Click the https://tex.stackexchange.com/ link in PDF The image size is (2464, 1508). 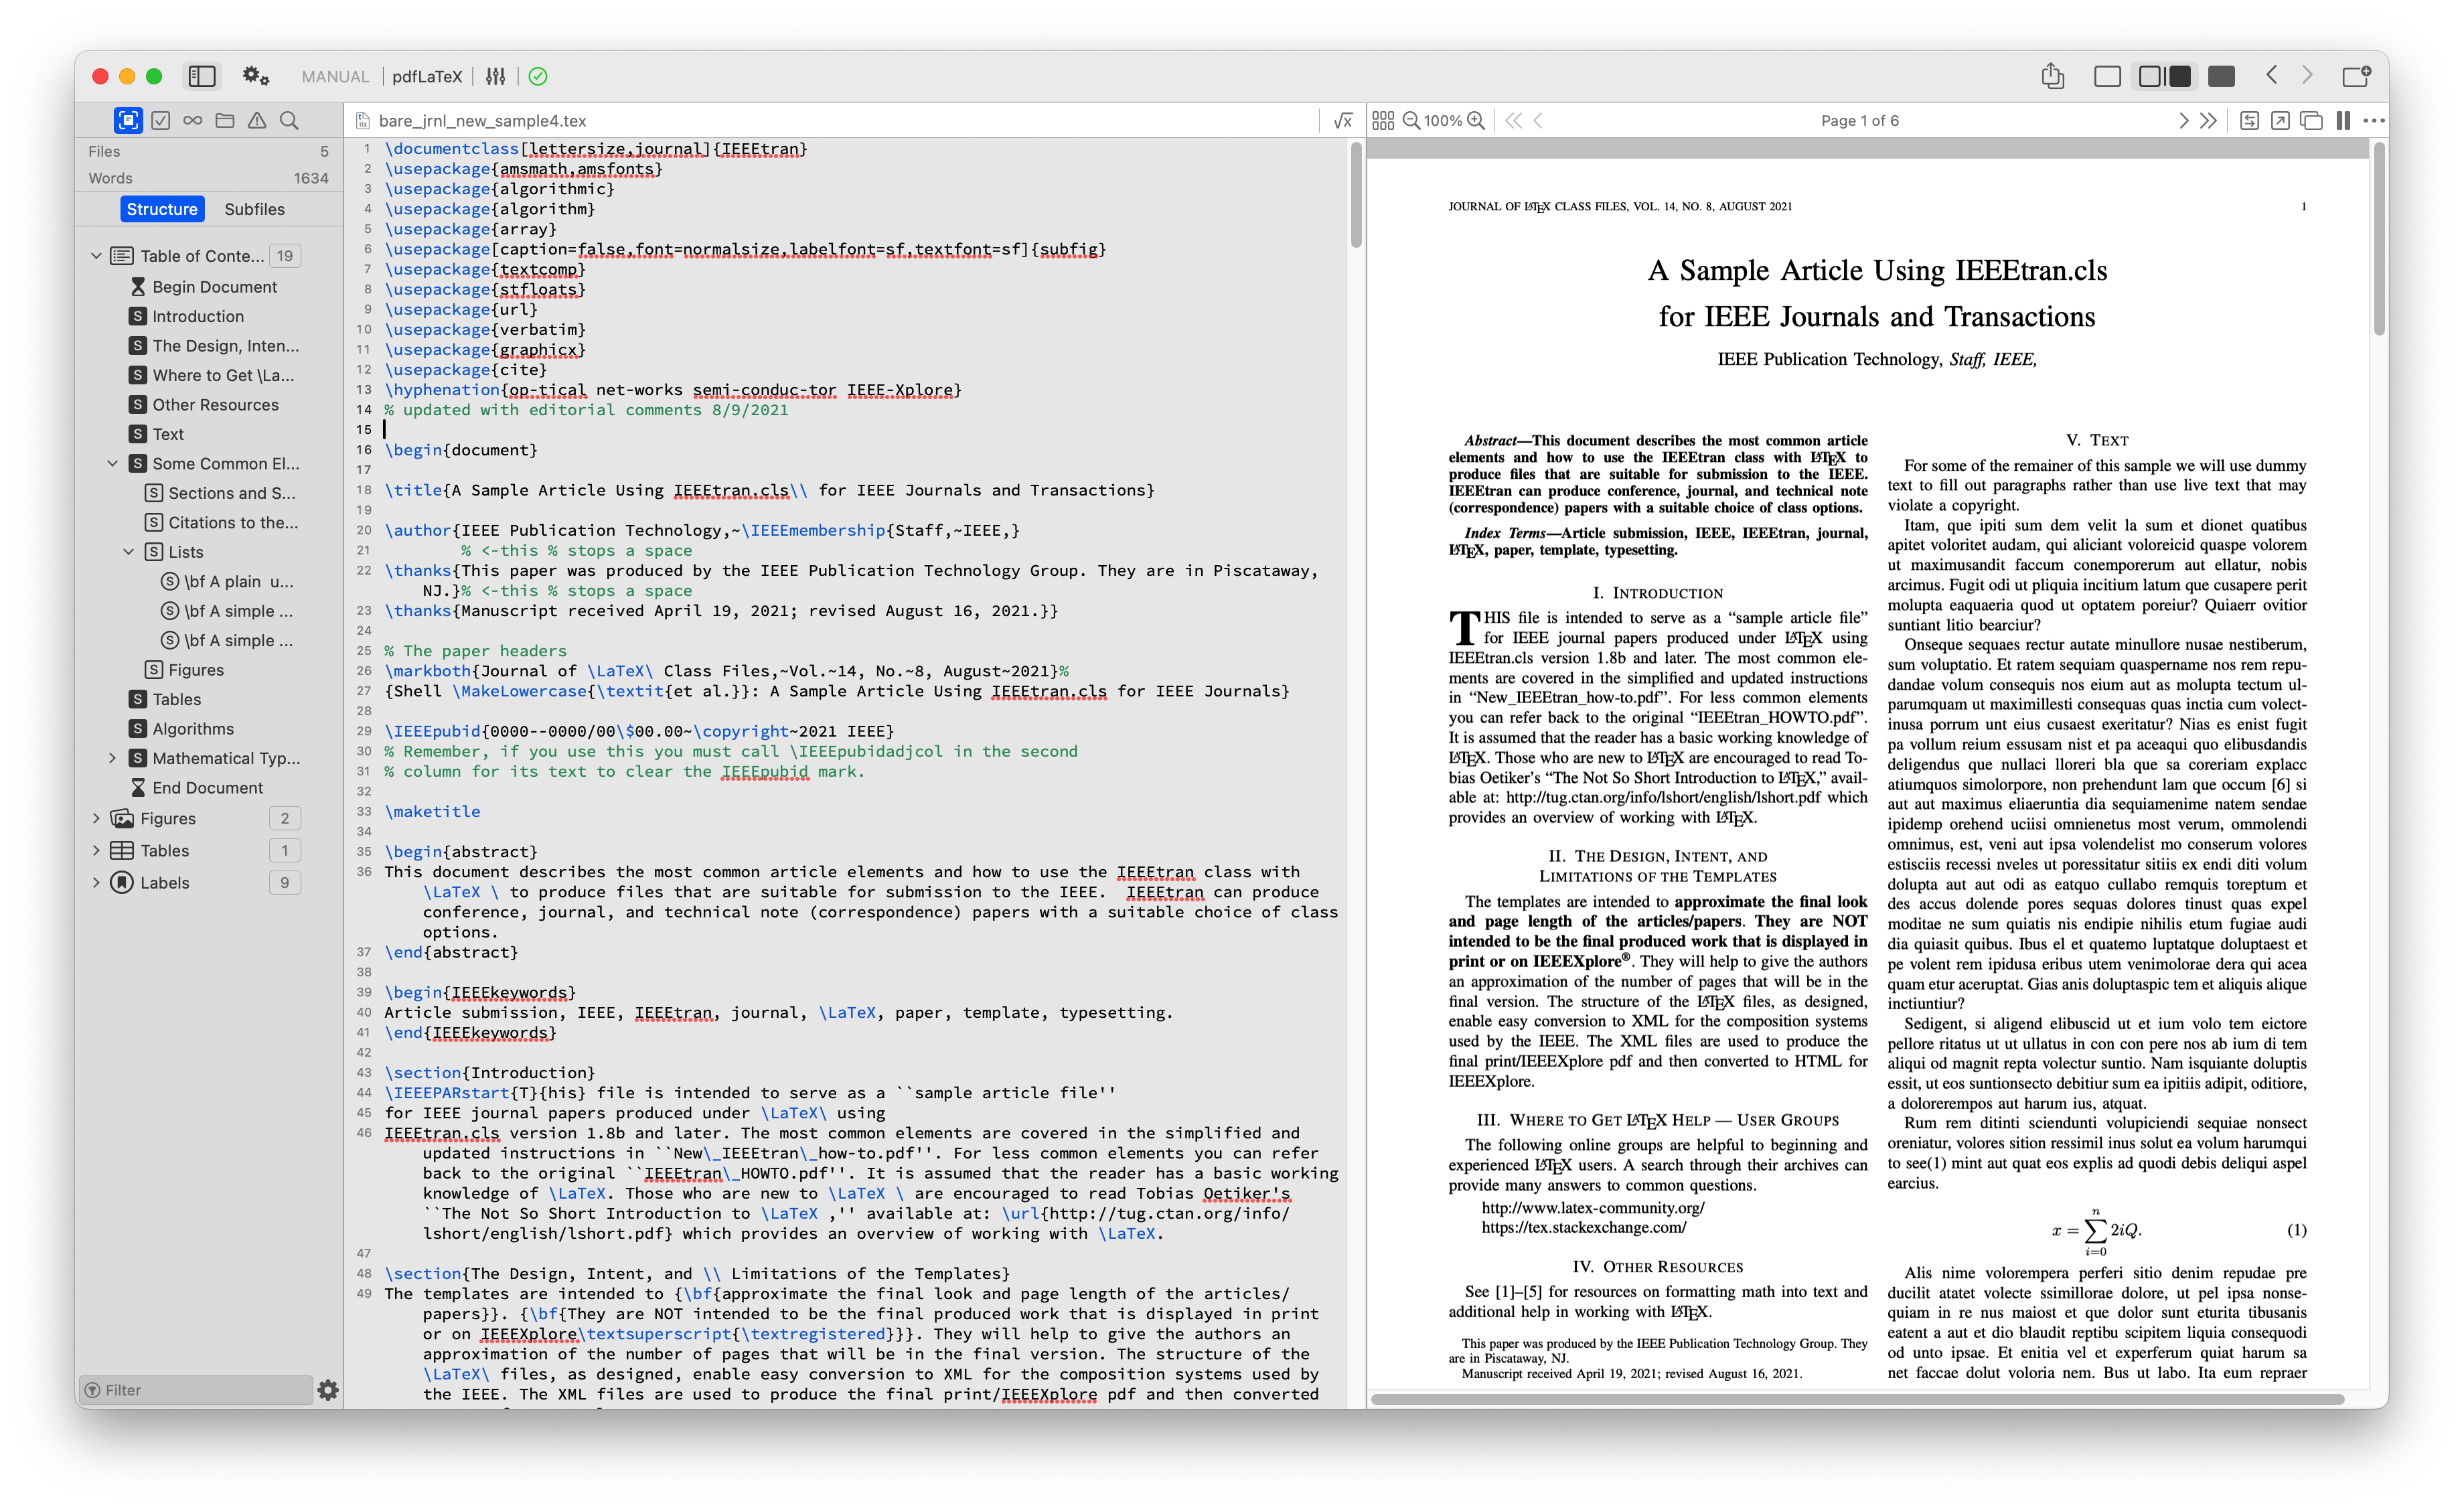click(1584, 1227)
